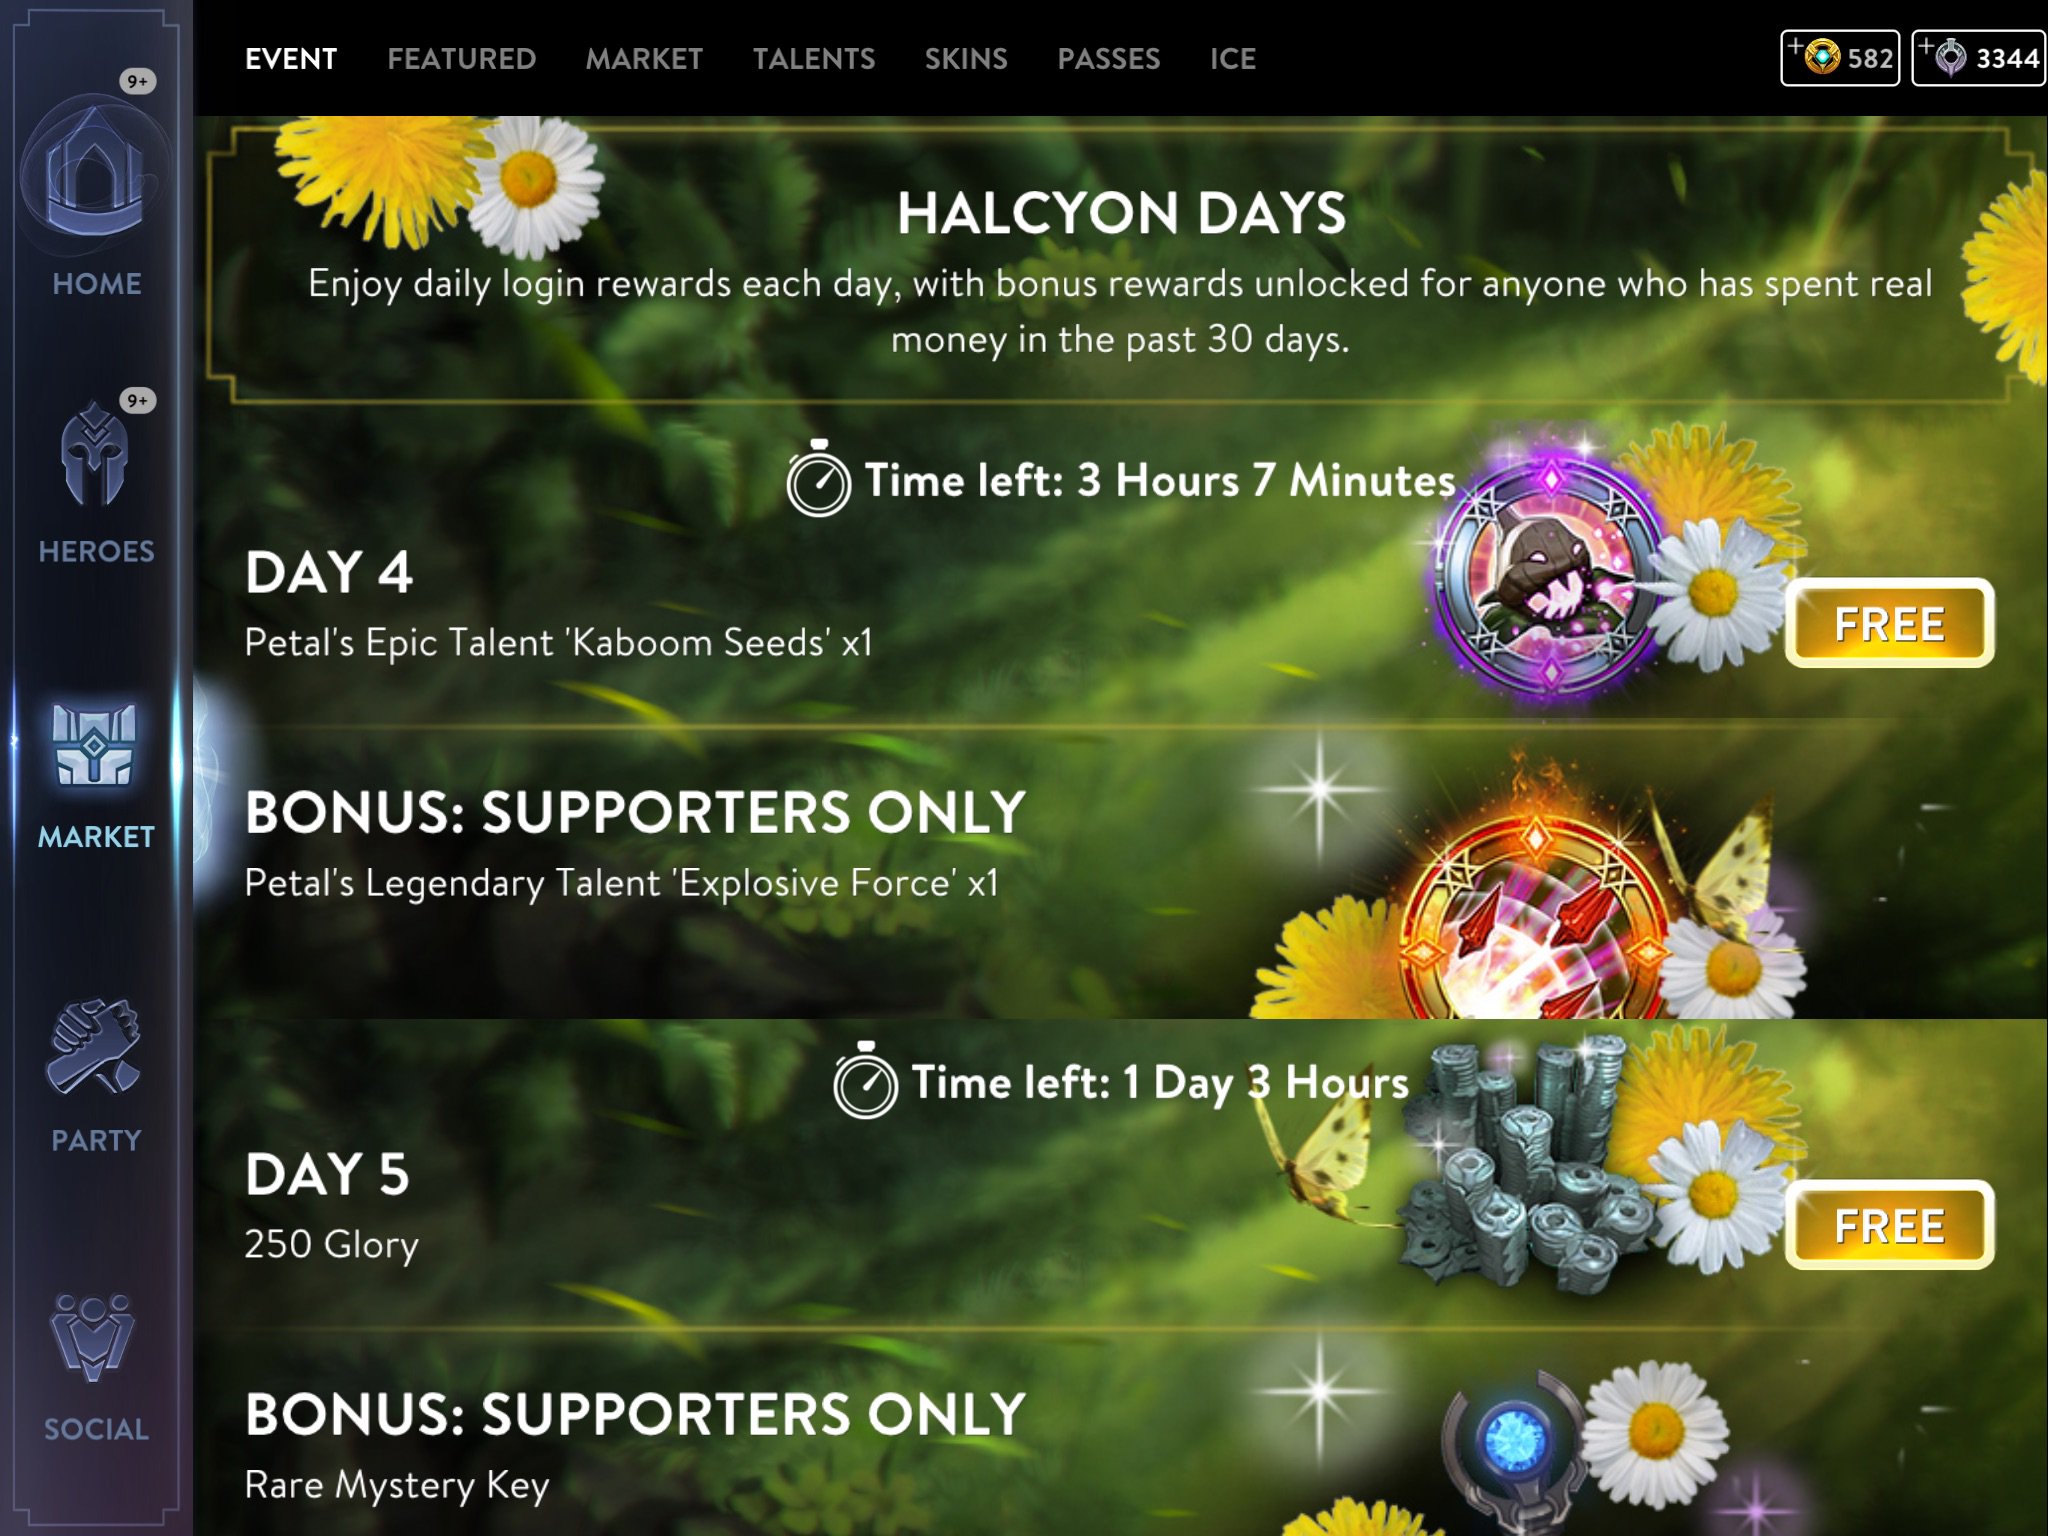Tap the gold ICE currency counter
Screen dimensions: 2048x1536
pyautogui.click(x=1840, y=58)
